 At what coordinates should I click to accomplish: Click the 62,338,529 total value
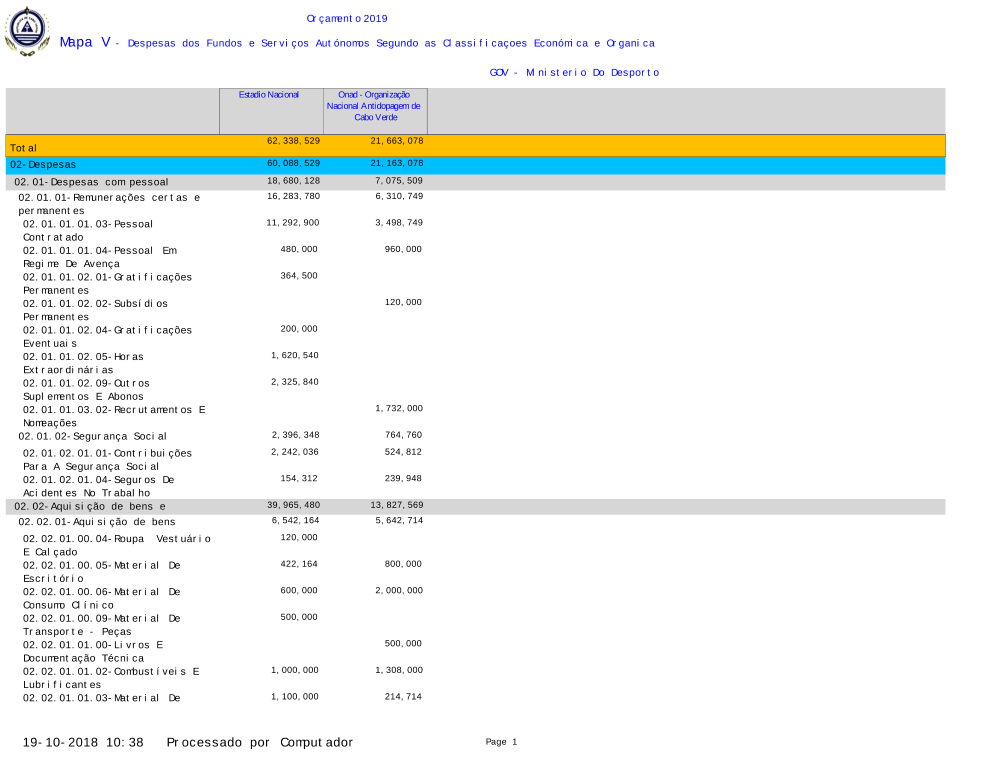(x=293, y=142)
